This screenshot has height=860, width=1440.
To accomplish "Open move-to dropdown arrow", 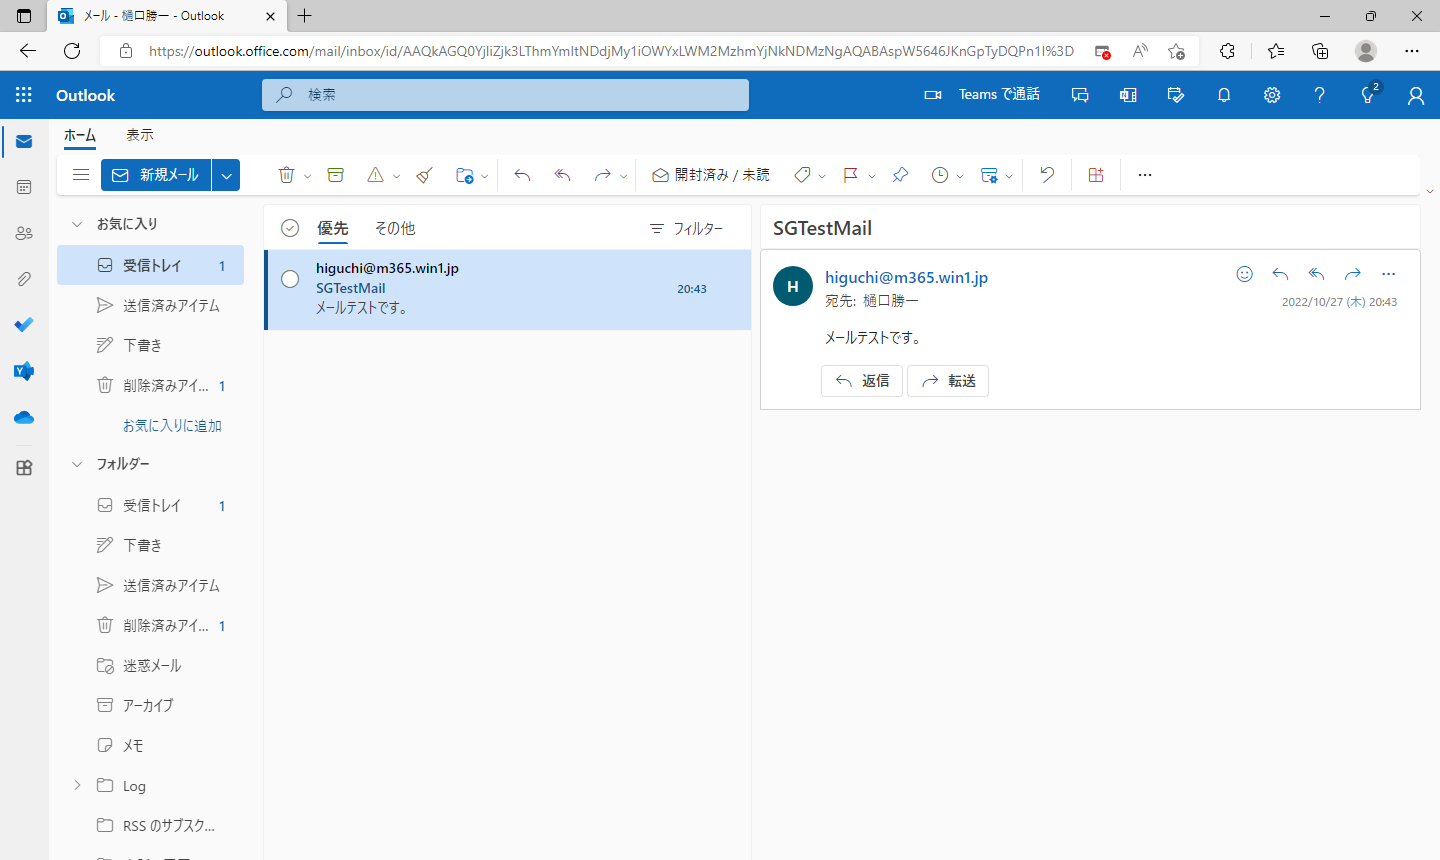I will [485, 176].
